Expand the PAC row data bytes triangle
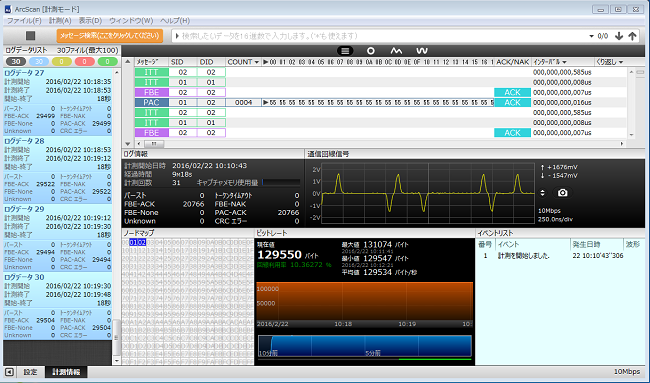 click(x=265, y=102)
